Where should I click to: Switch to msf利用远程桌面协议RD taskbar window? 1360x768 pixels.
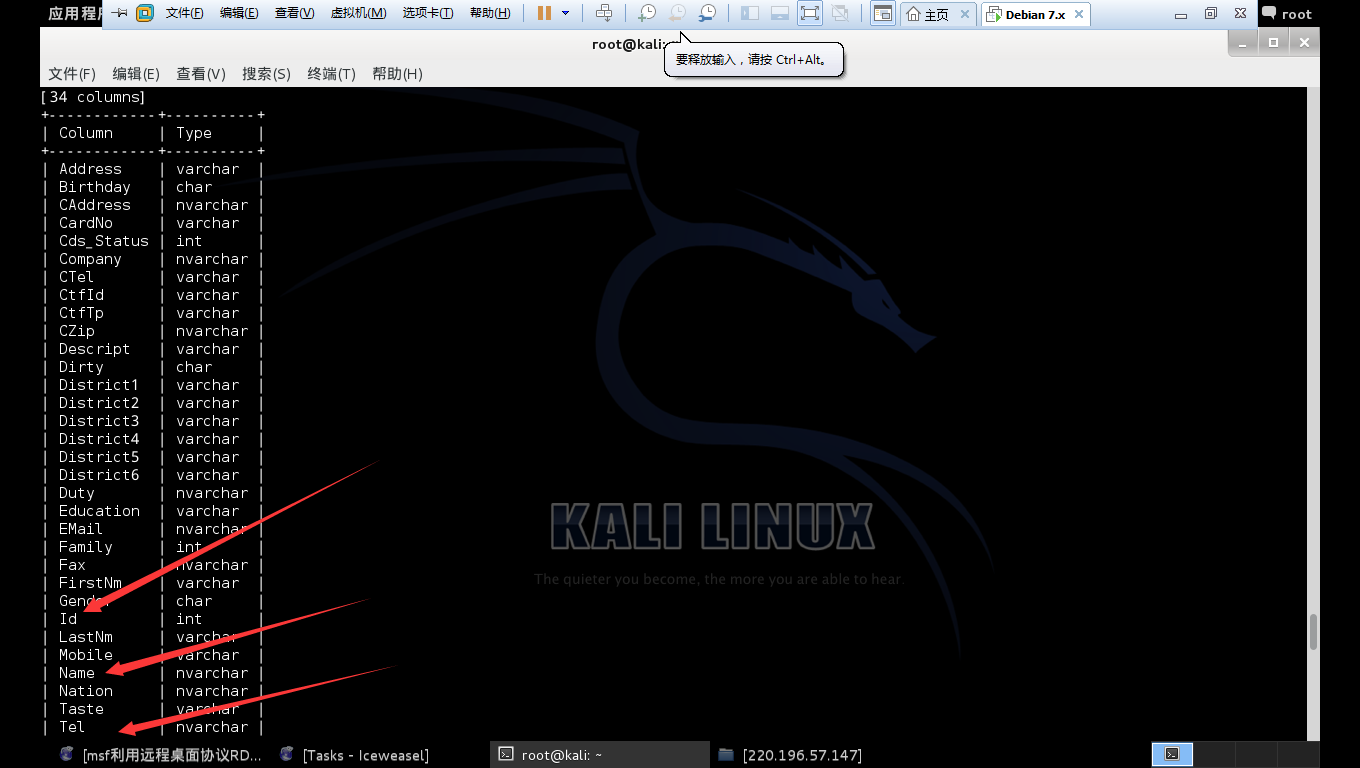point(162,755)
